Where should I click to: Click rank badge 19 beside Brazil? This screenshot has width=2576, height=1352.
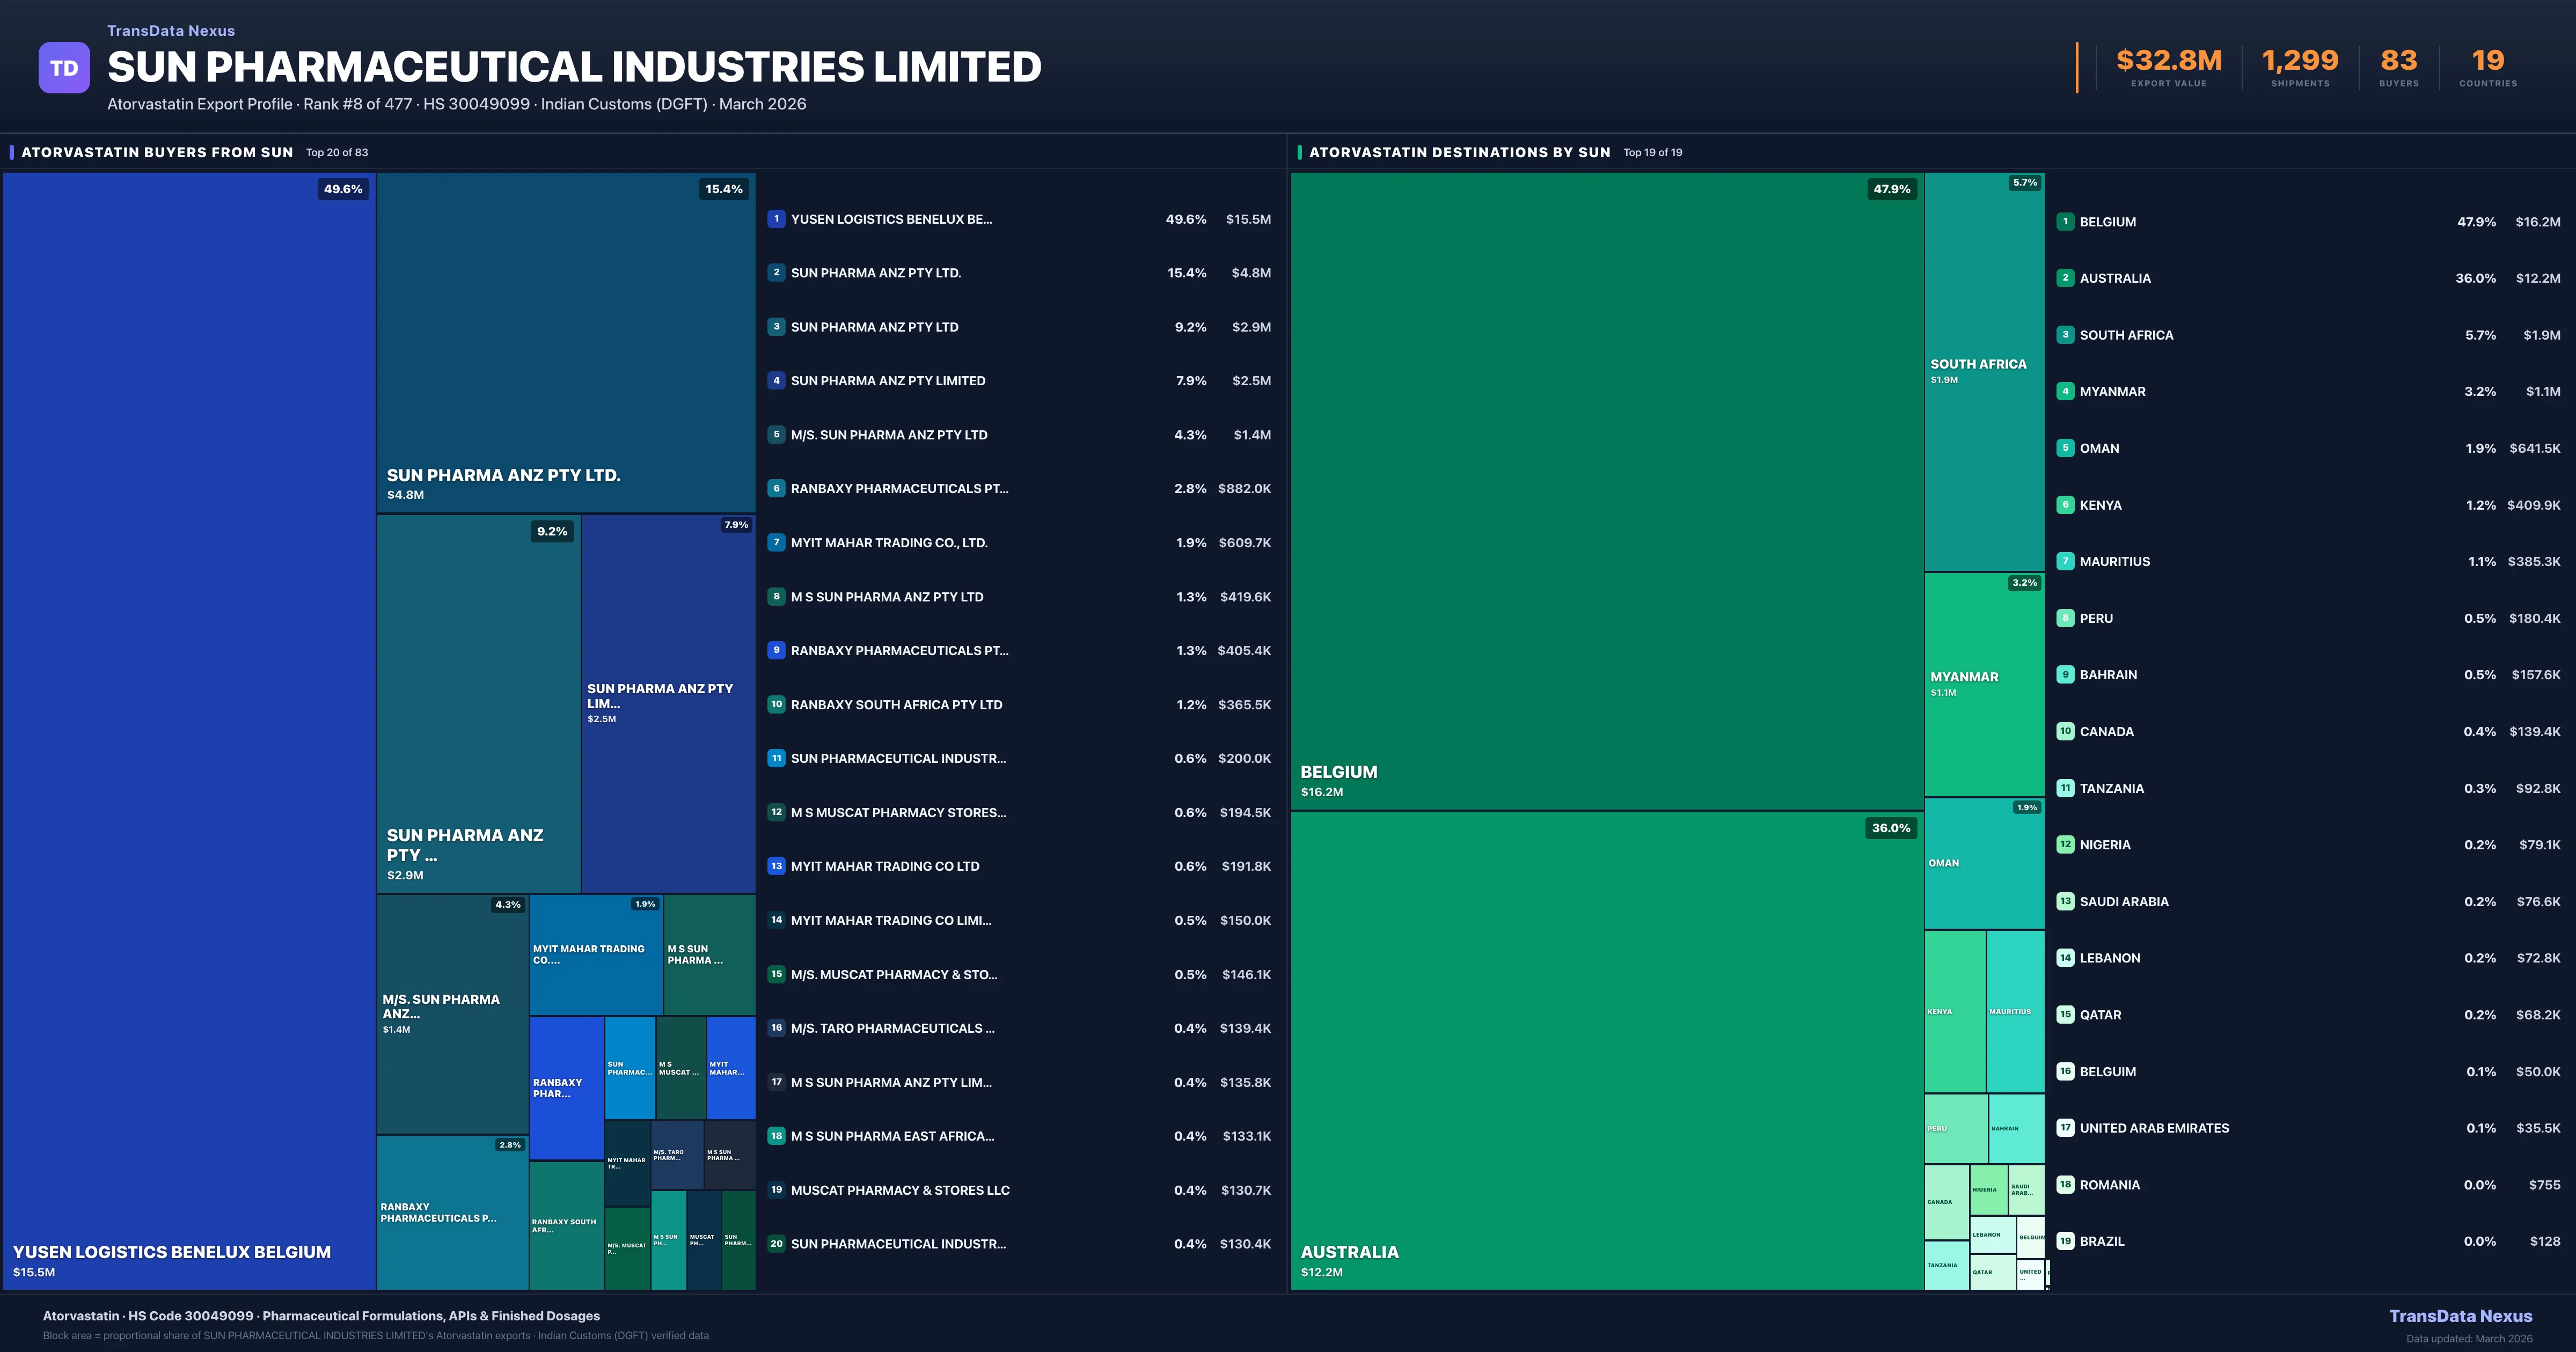pos(2065,1241)
